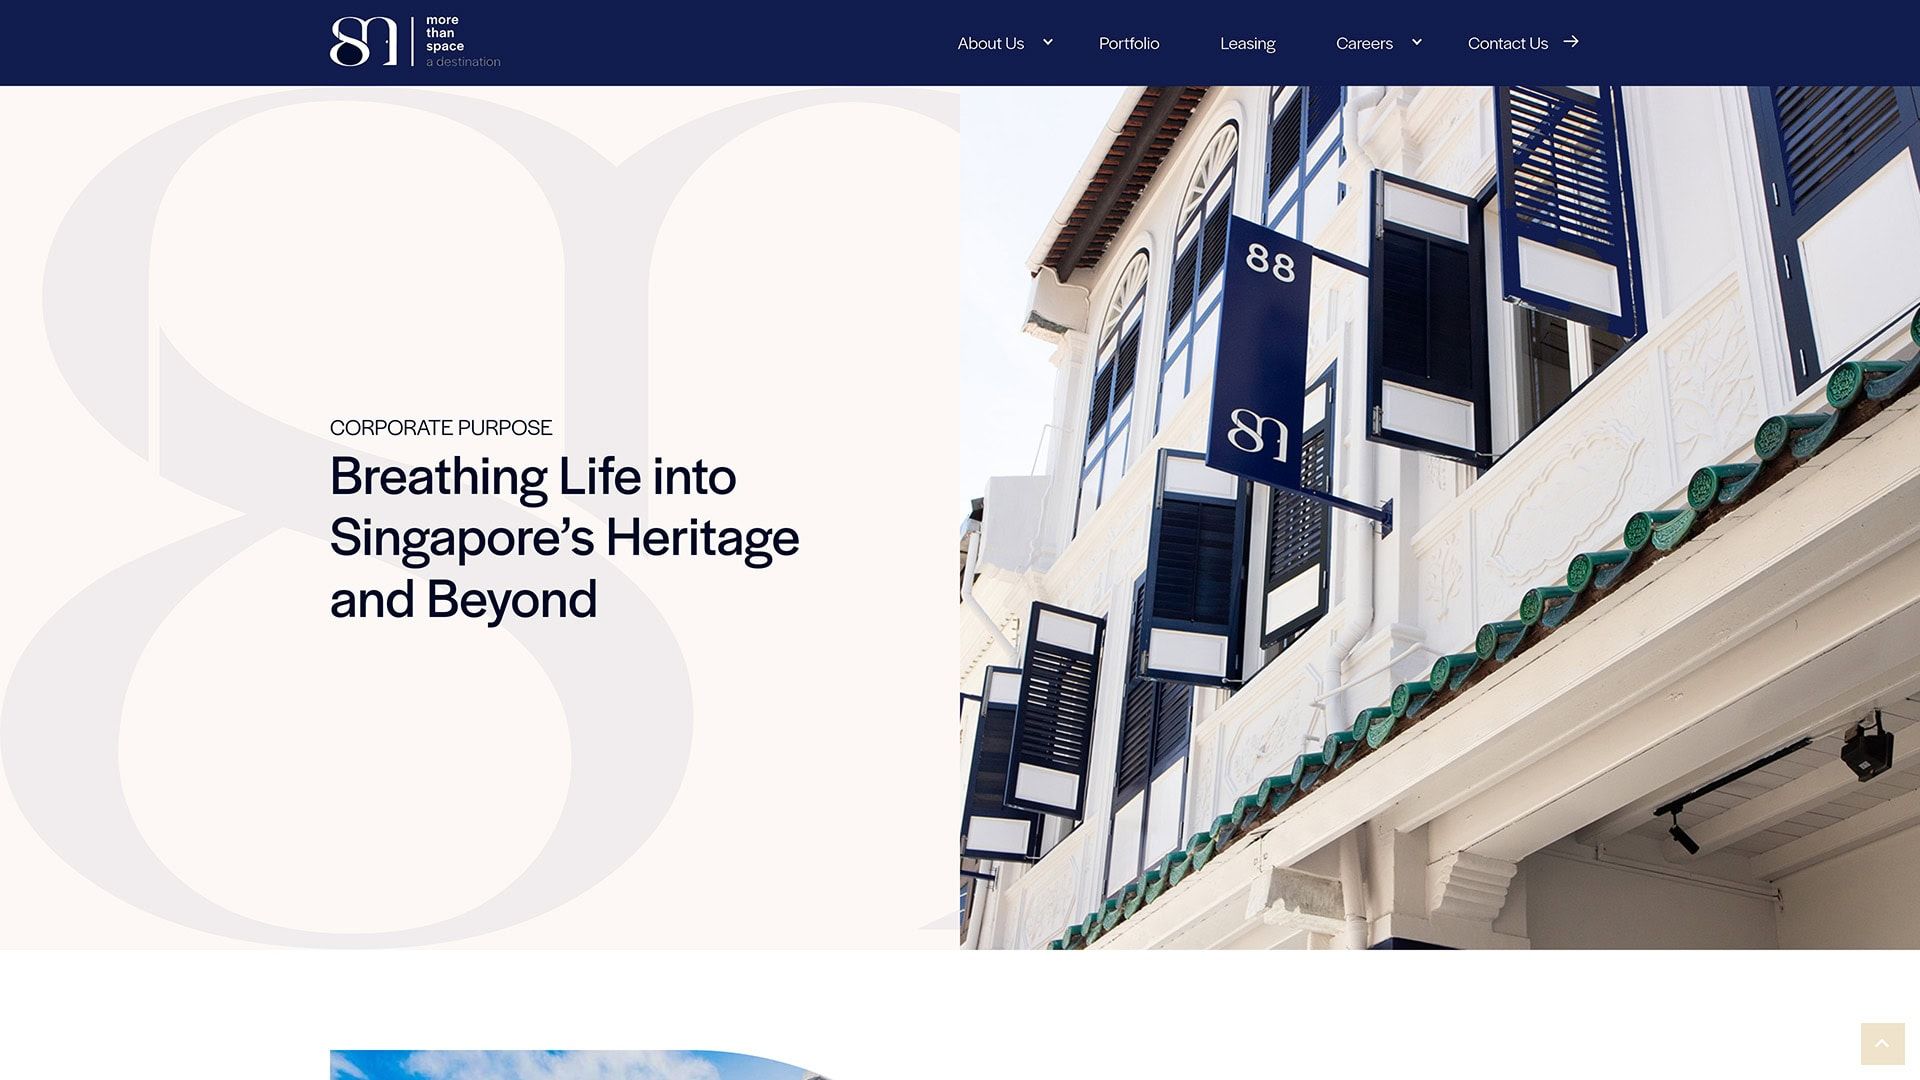Image resolution: width=1920 pixels, height=1080 pixels.
Task: Open the About Us menu
Action: click(x=990, y=43)
